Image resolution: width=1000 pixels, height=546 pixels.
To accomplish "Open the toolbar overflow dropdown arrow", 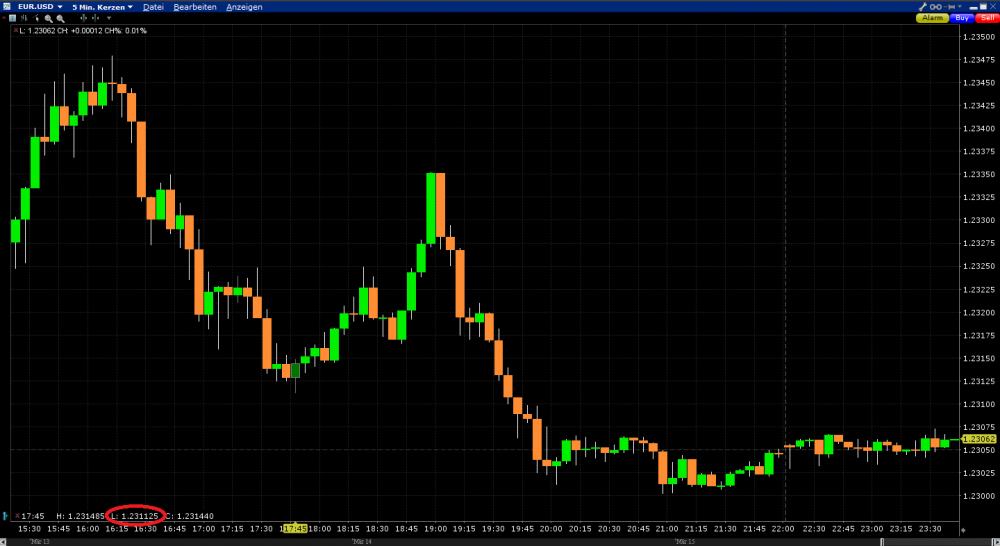I will coord(109,18).
